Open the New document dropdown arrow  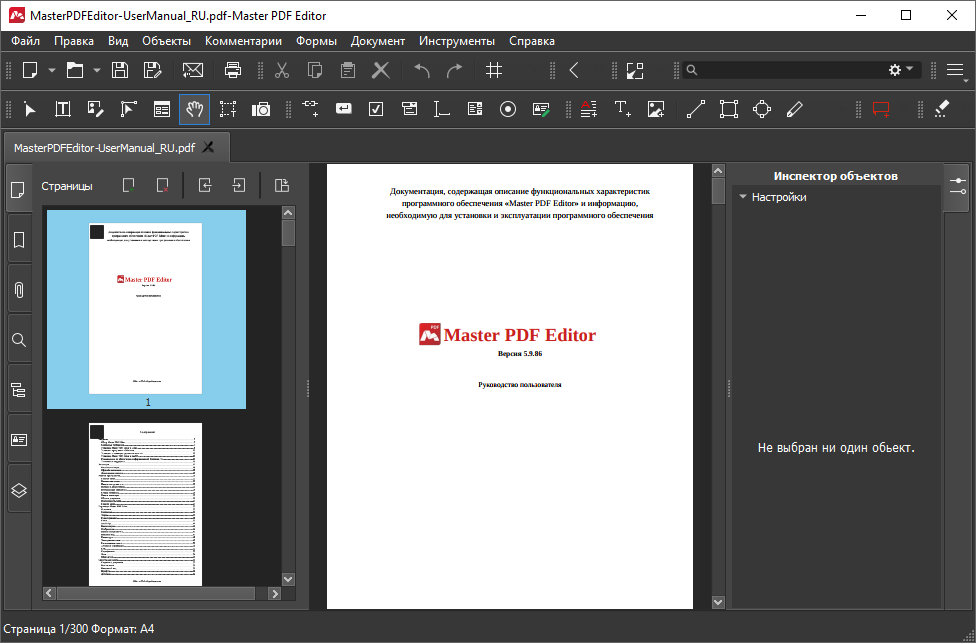point(51,70)
